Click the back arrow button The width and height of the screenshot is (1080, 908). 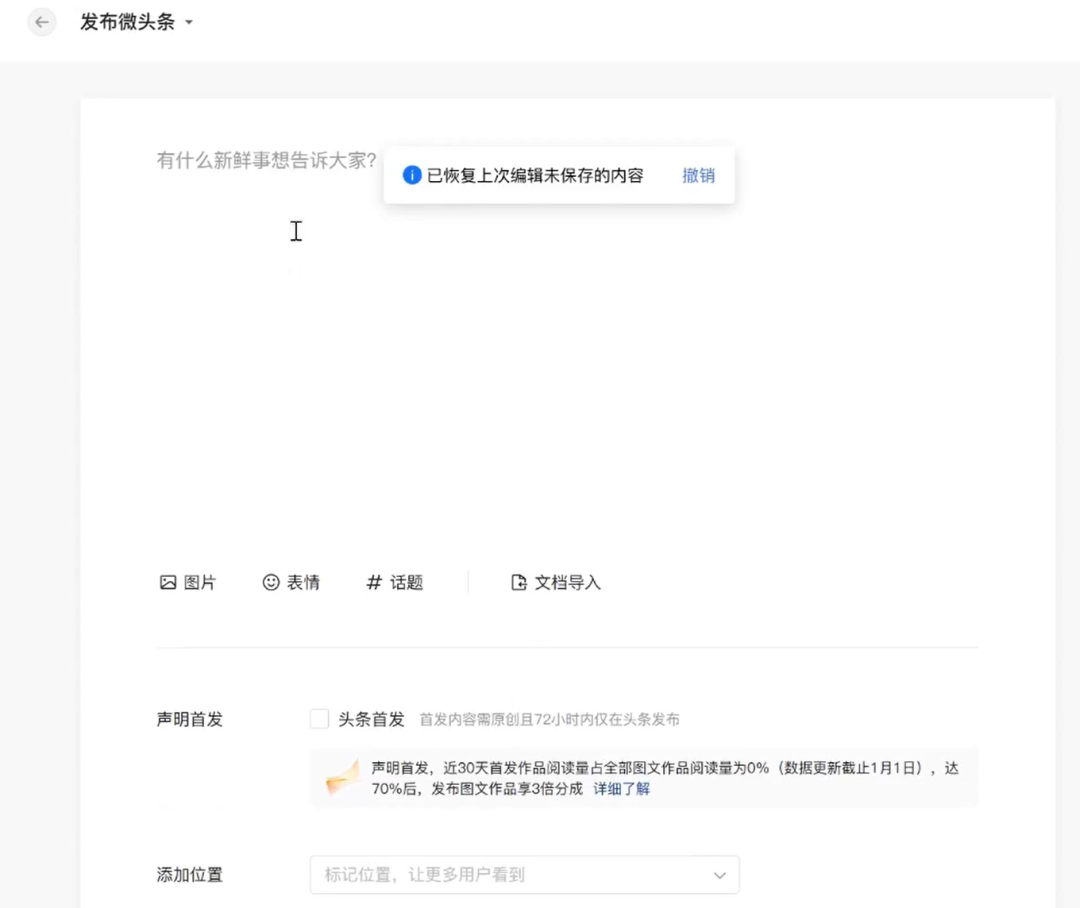[42, 22]
